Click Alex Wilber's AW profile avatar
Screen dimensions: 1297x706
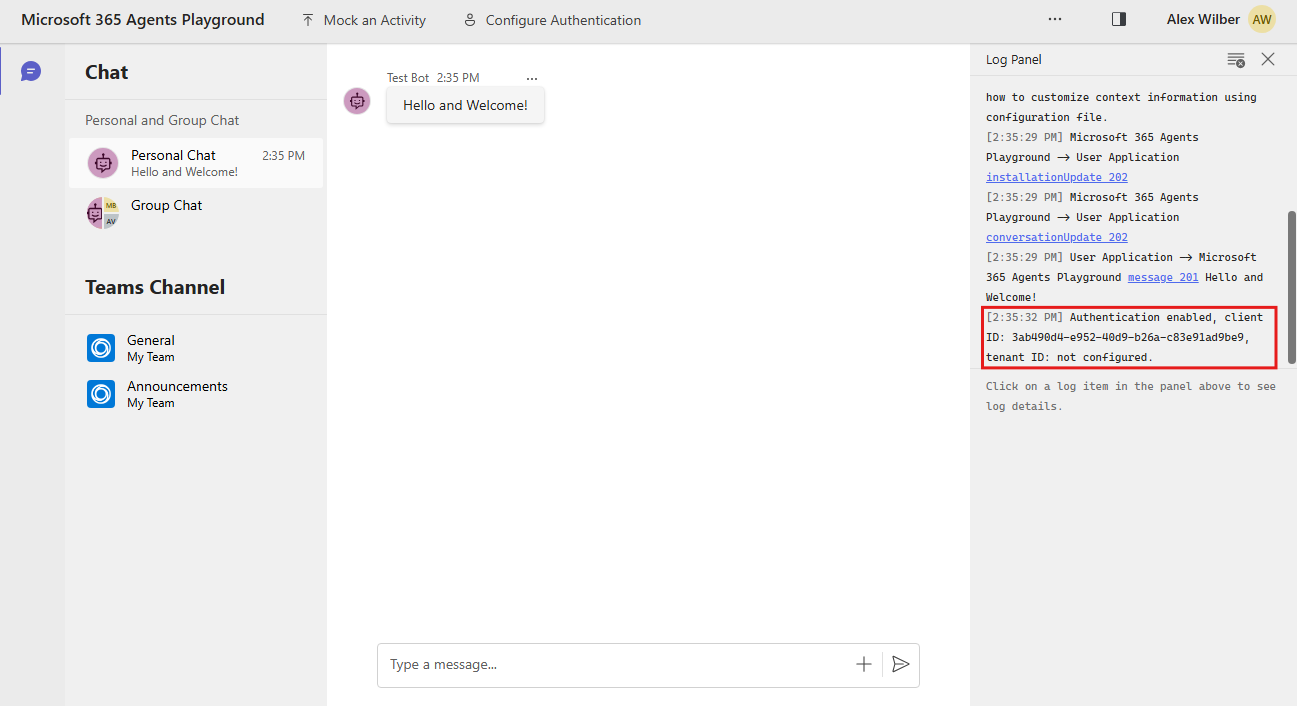pyautogui.click(x=1261, y=18)
